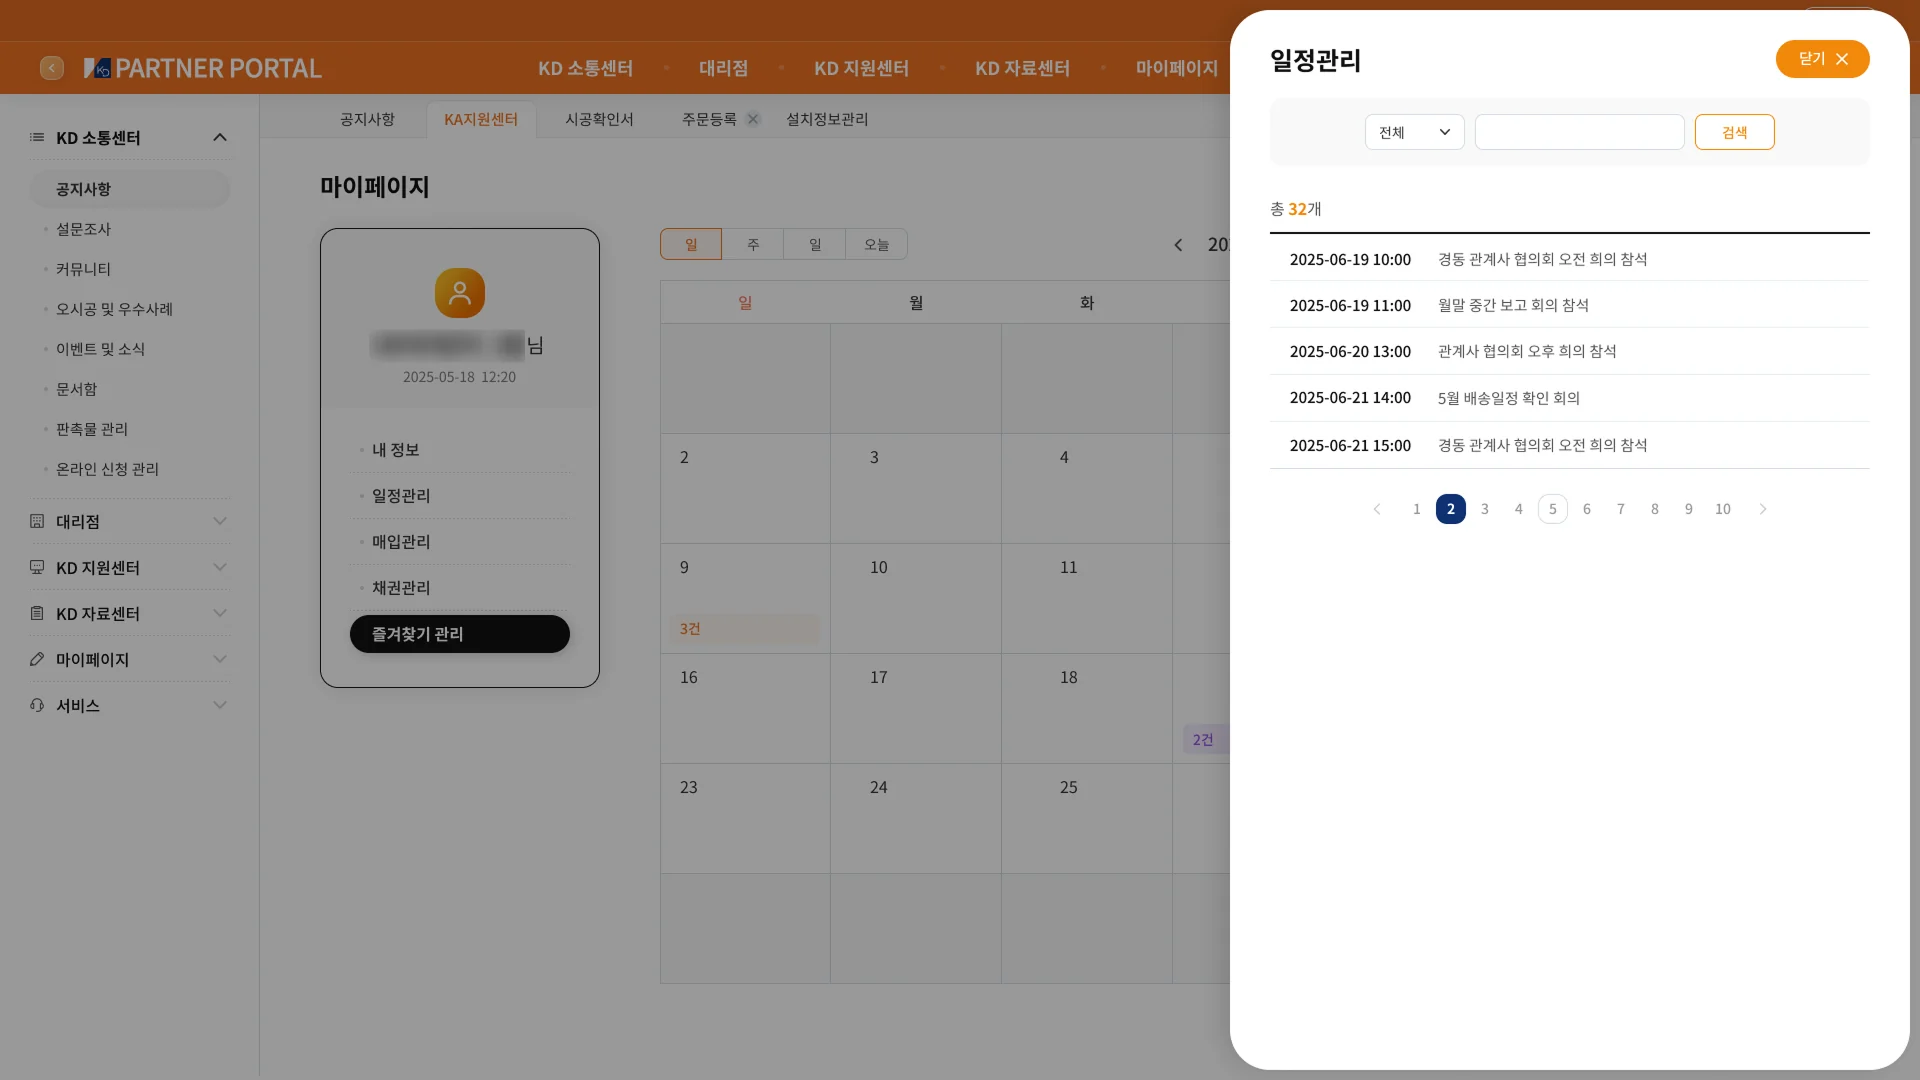
Task: Click the Partner Portal logo
Action: point(203,68)
